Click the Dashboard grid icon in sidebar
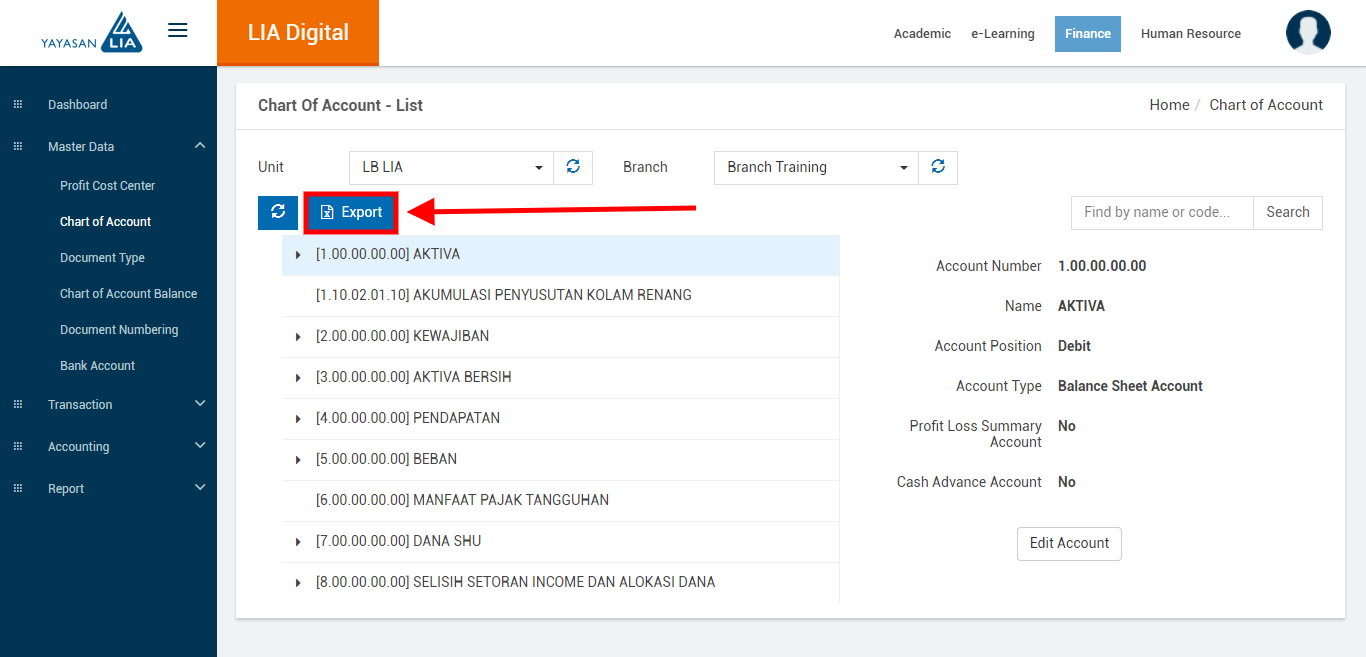The image size is (1366, 657). pyautogui.click(x=17, y=105)
